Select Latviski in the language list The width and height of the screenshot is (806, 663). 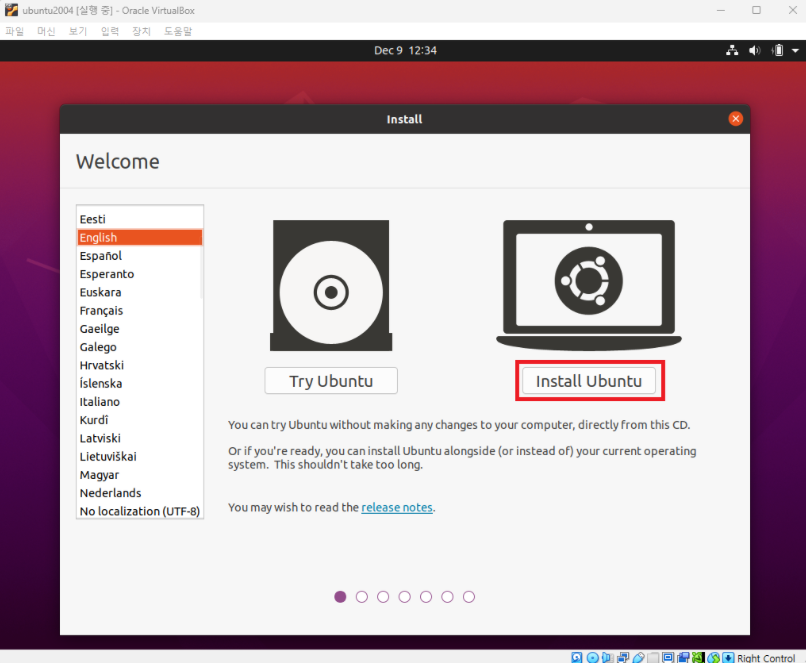[x=139, y=438]
